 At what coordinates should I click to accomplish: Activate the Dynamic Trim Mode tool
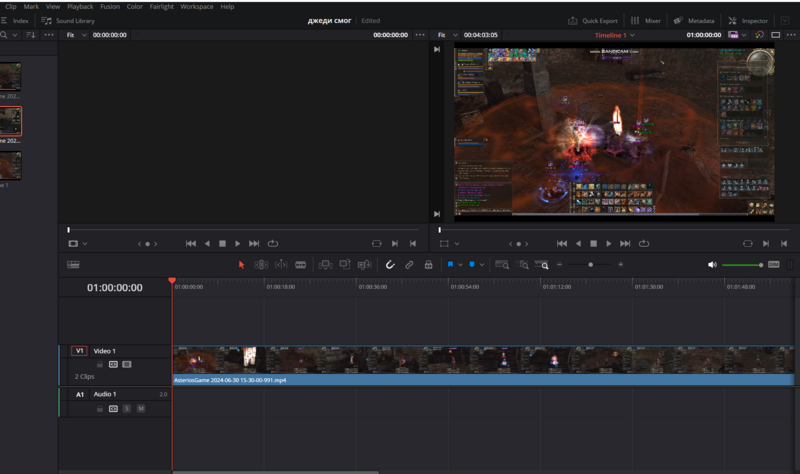coord(281,265)
